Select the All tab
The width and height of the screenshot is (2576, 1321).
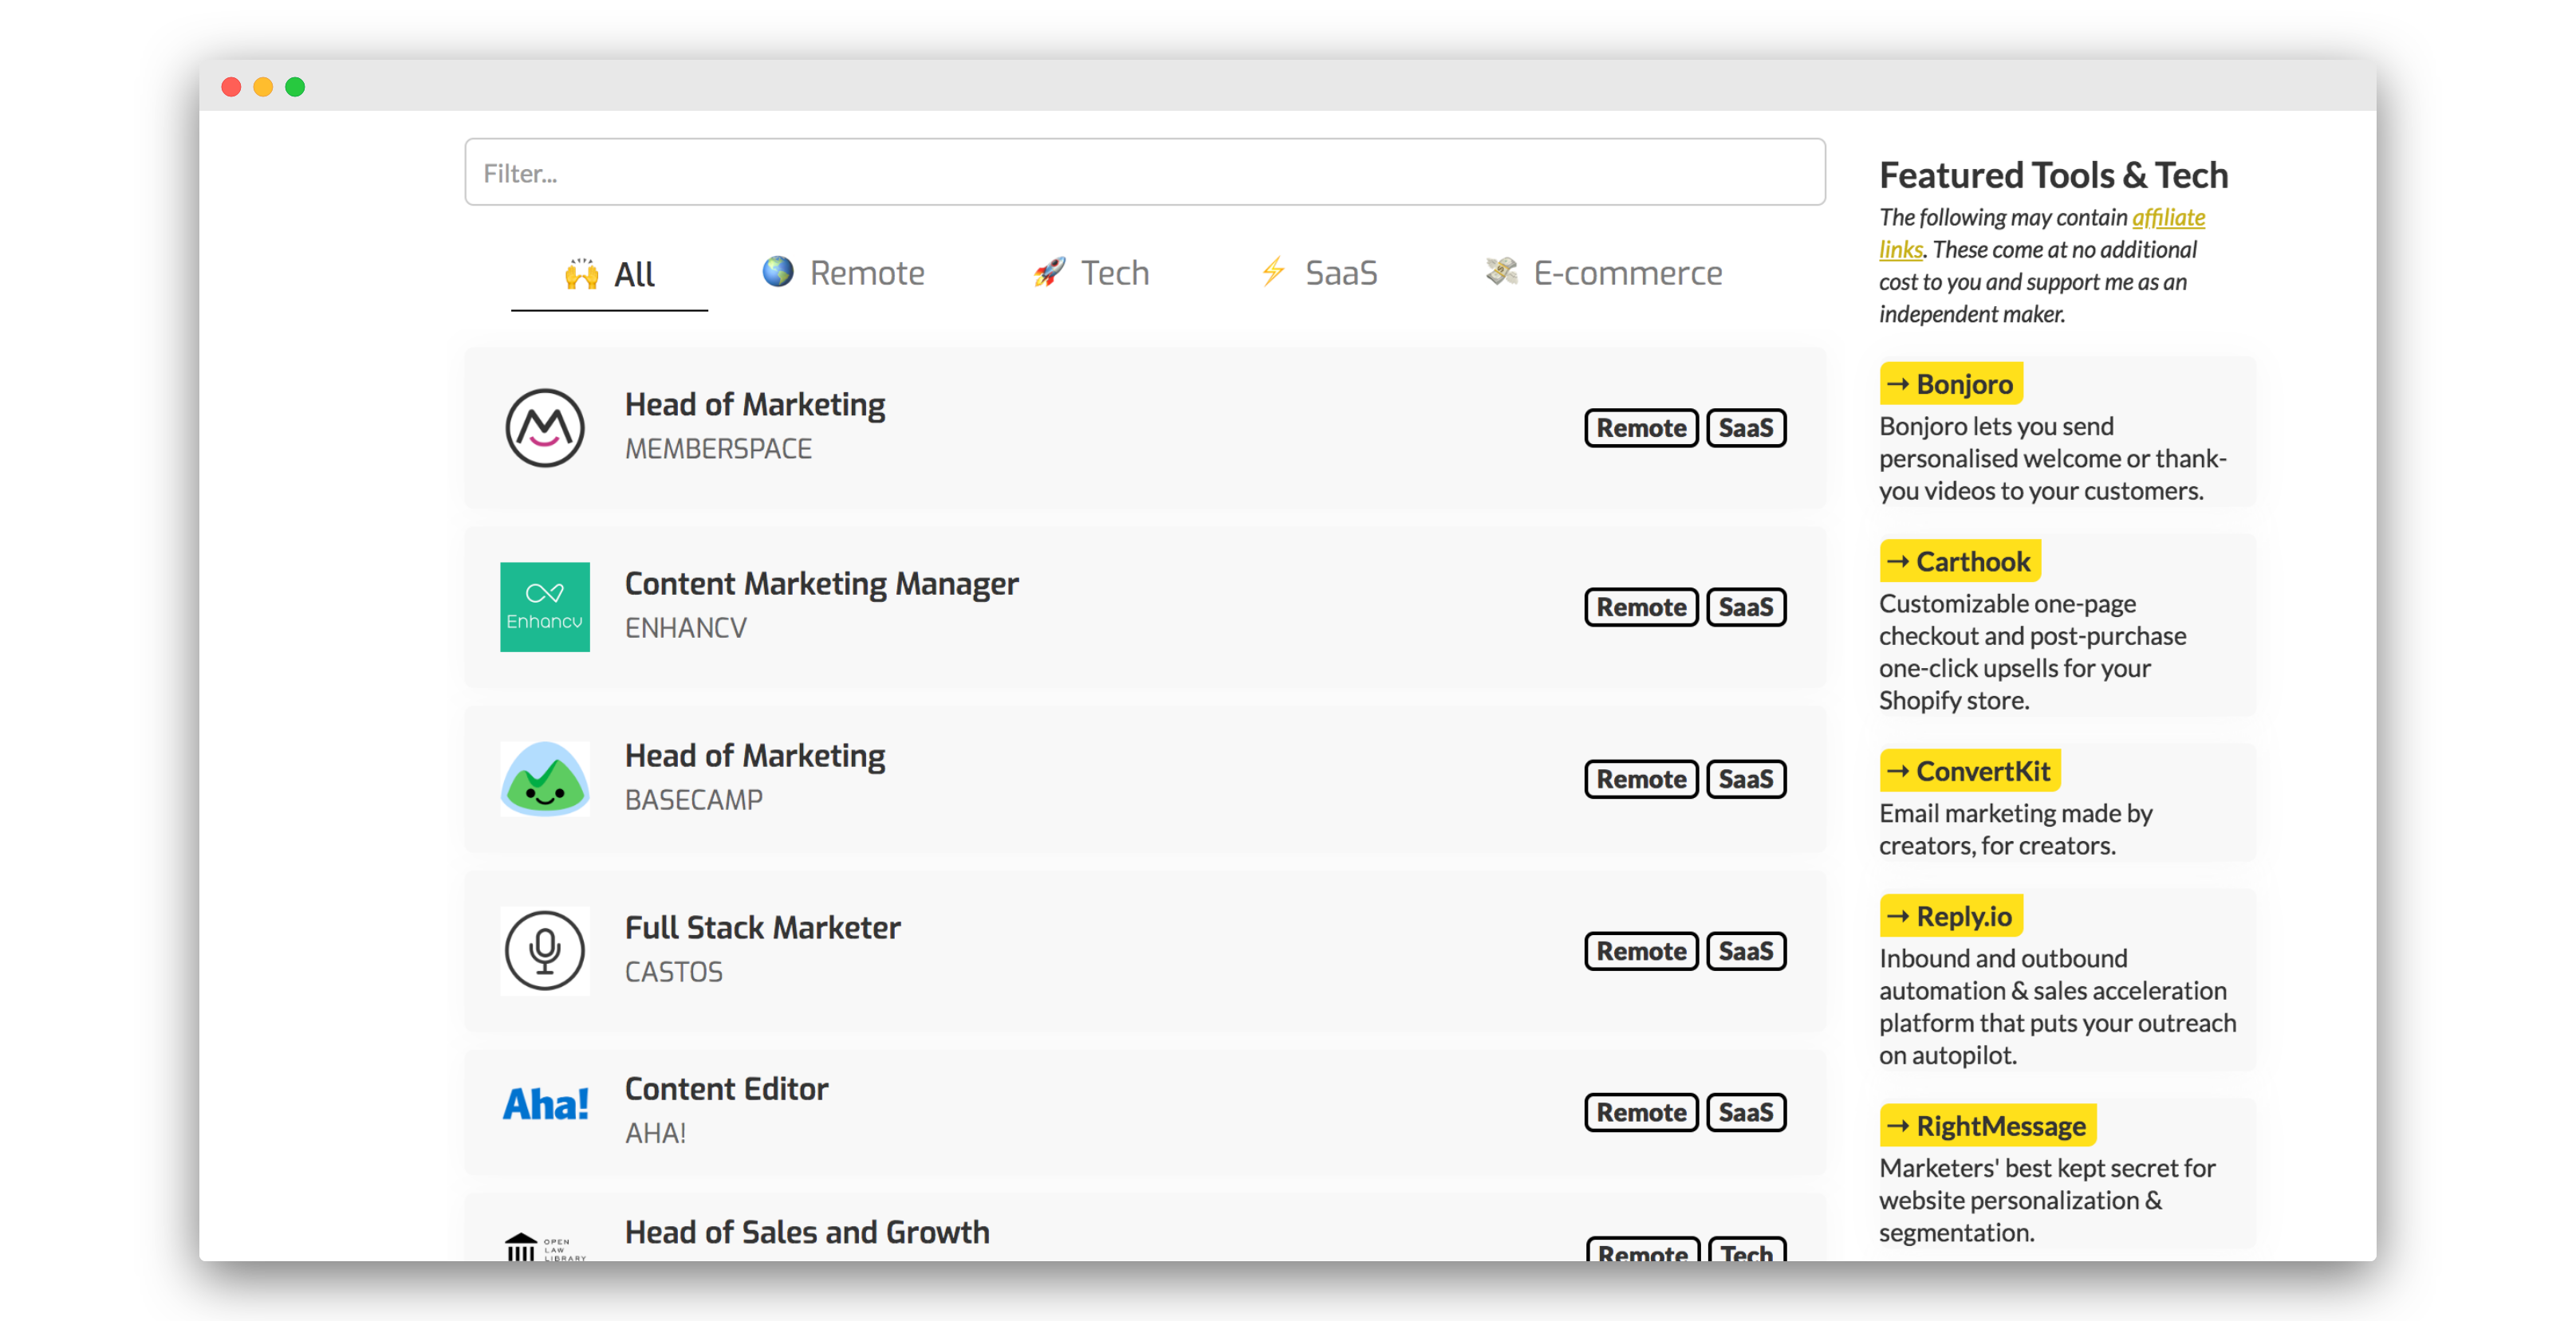[x=609, y=273]
